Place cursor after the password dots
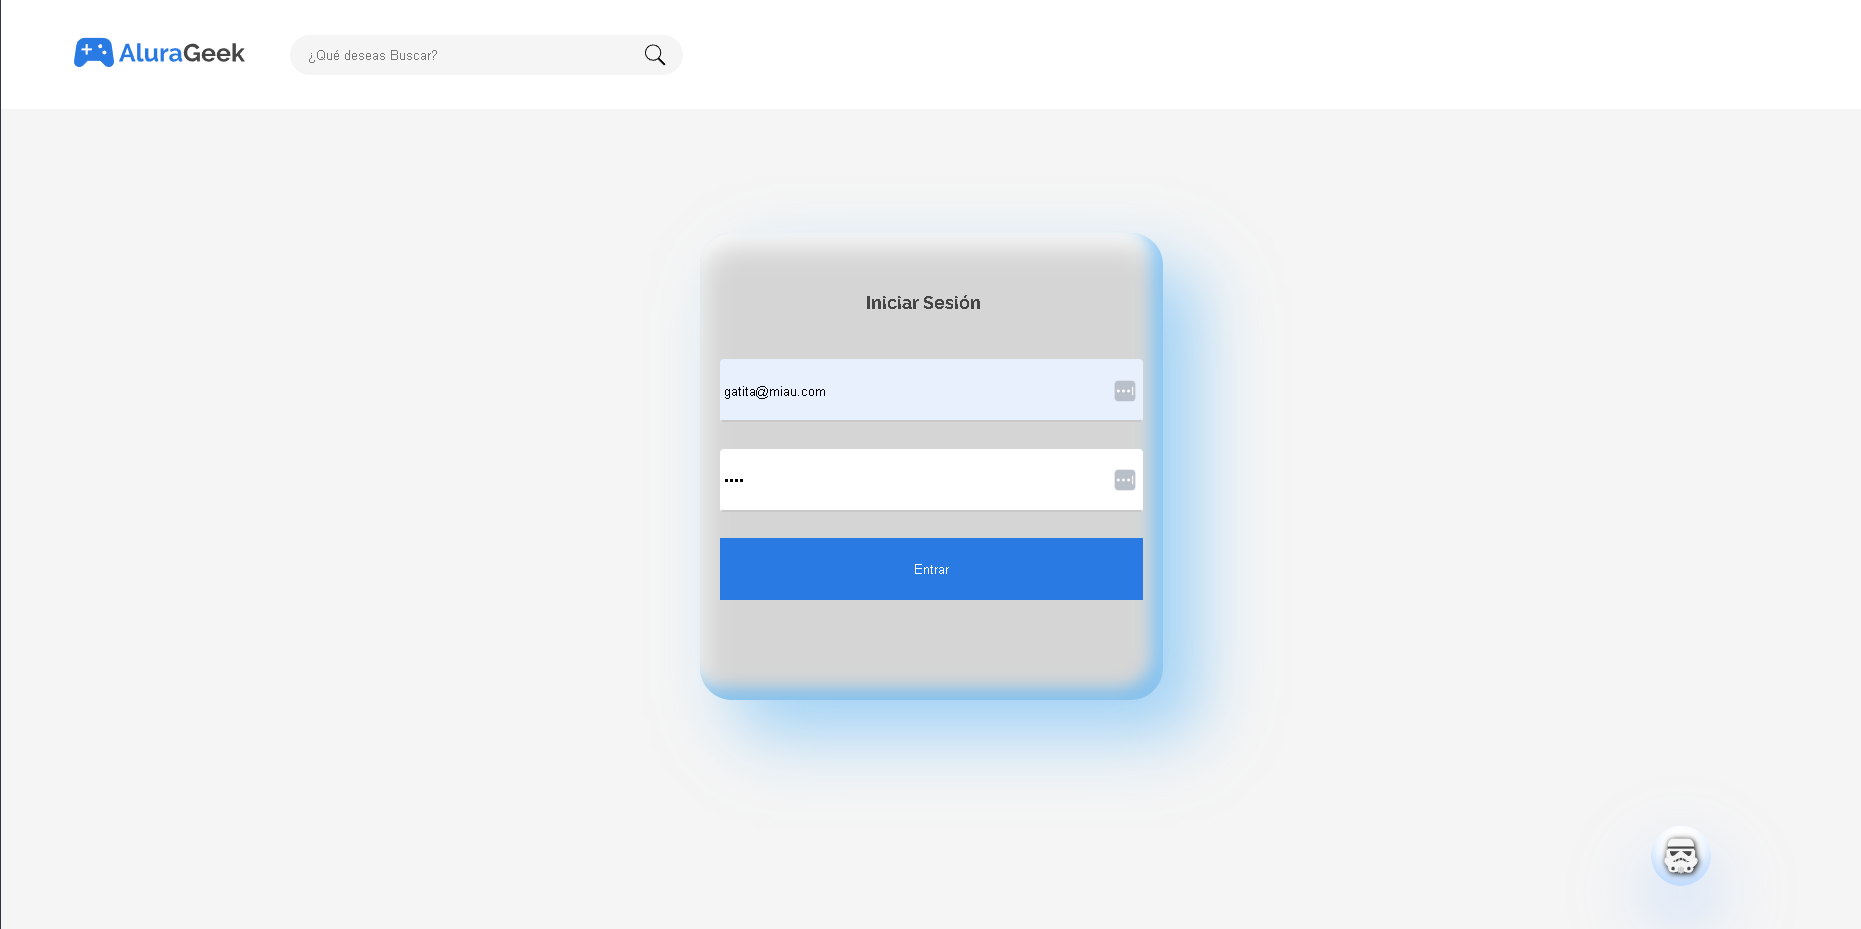Screen dimensions: 1861x929 point(746,480)
